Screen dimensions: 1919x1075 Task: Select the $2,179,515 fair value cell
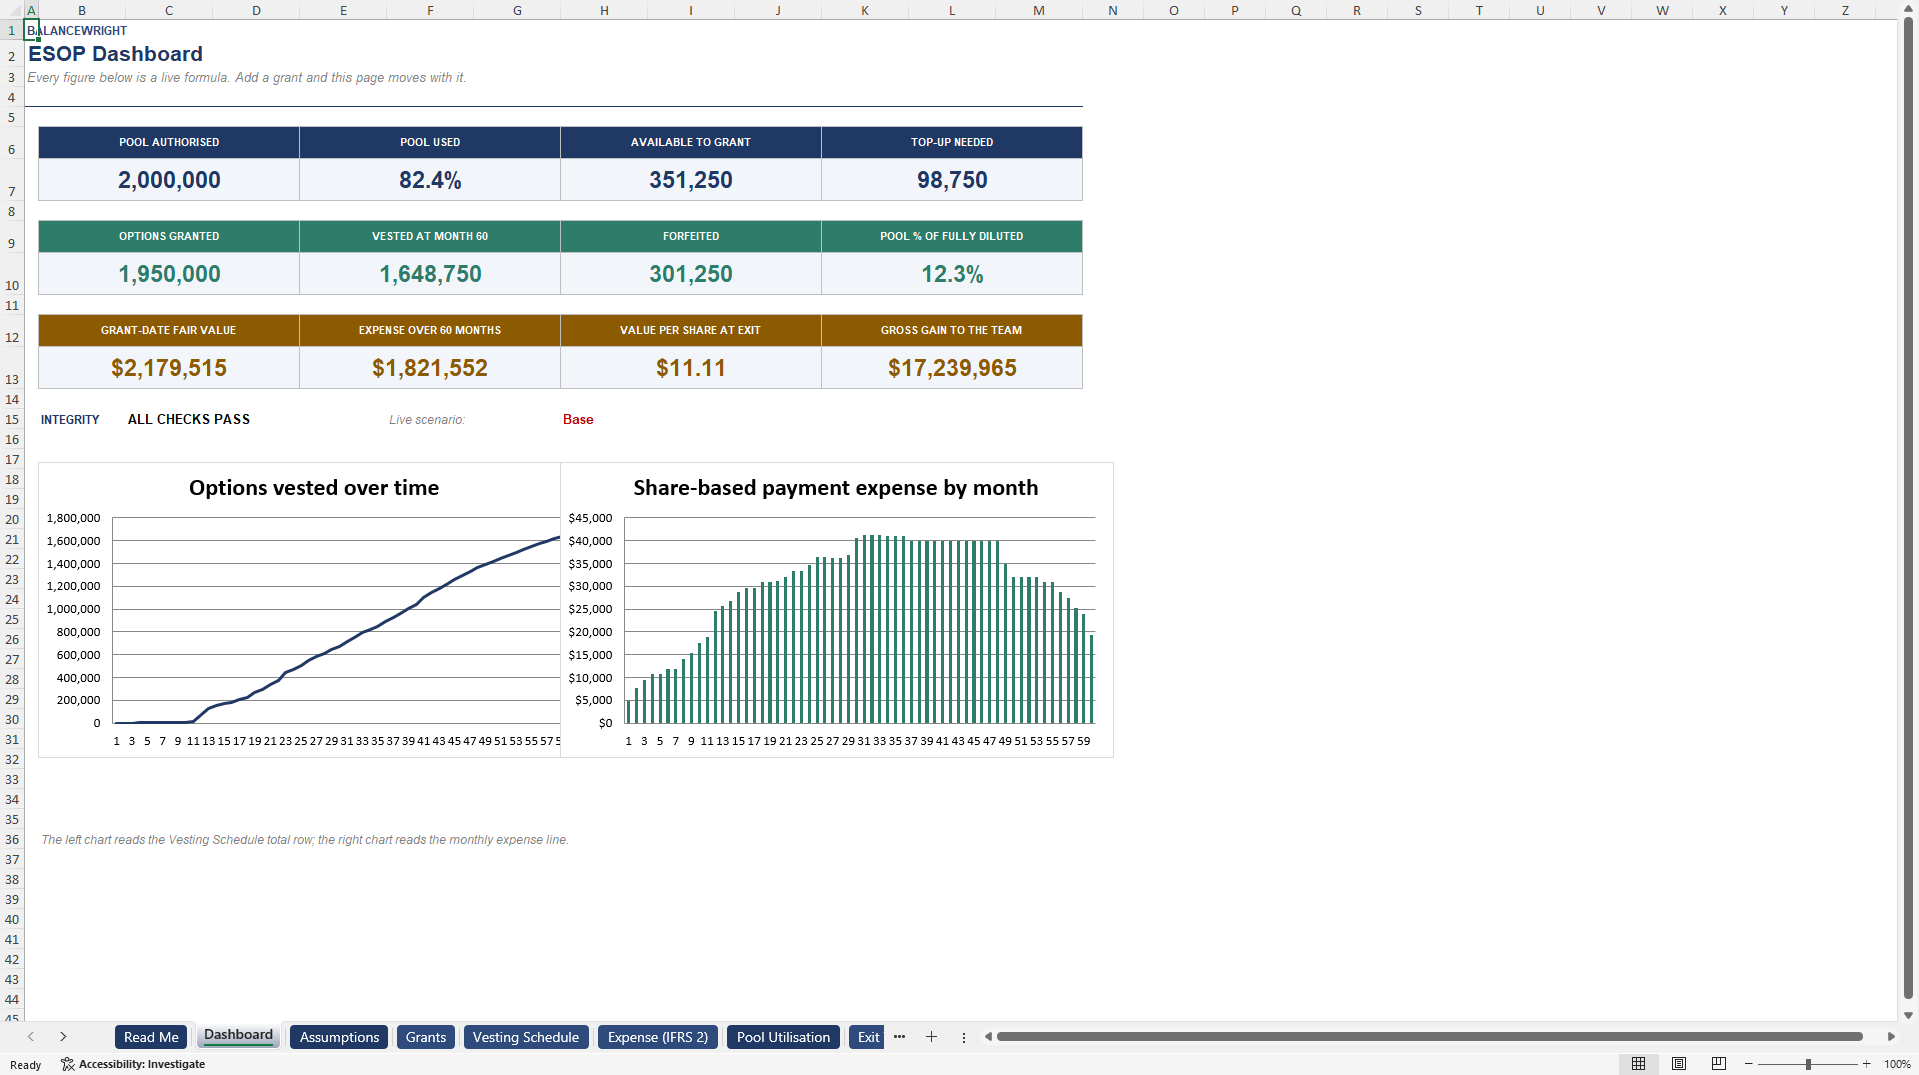click(169, 368)
